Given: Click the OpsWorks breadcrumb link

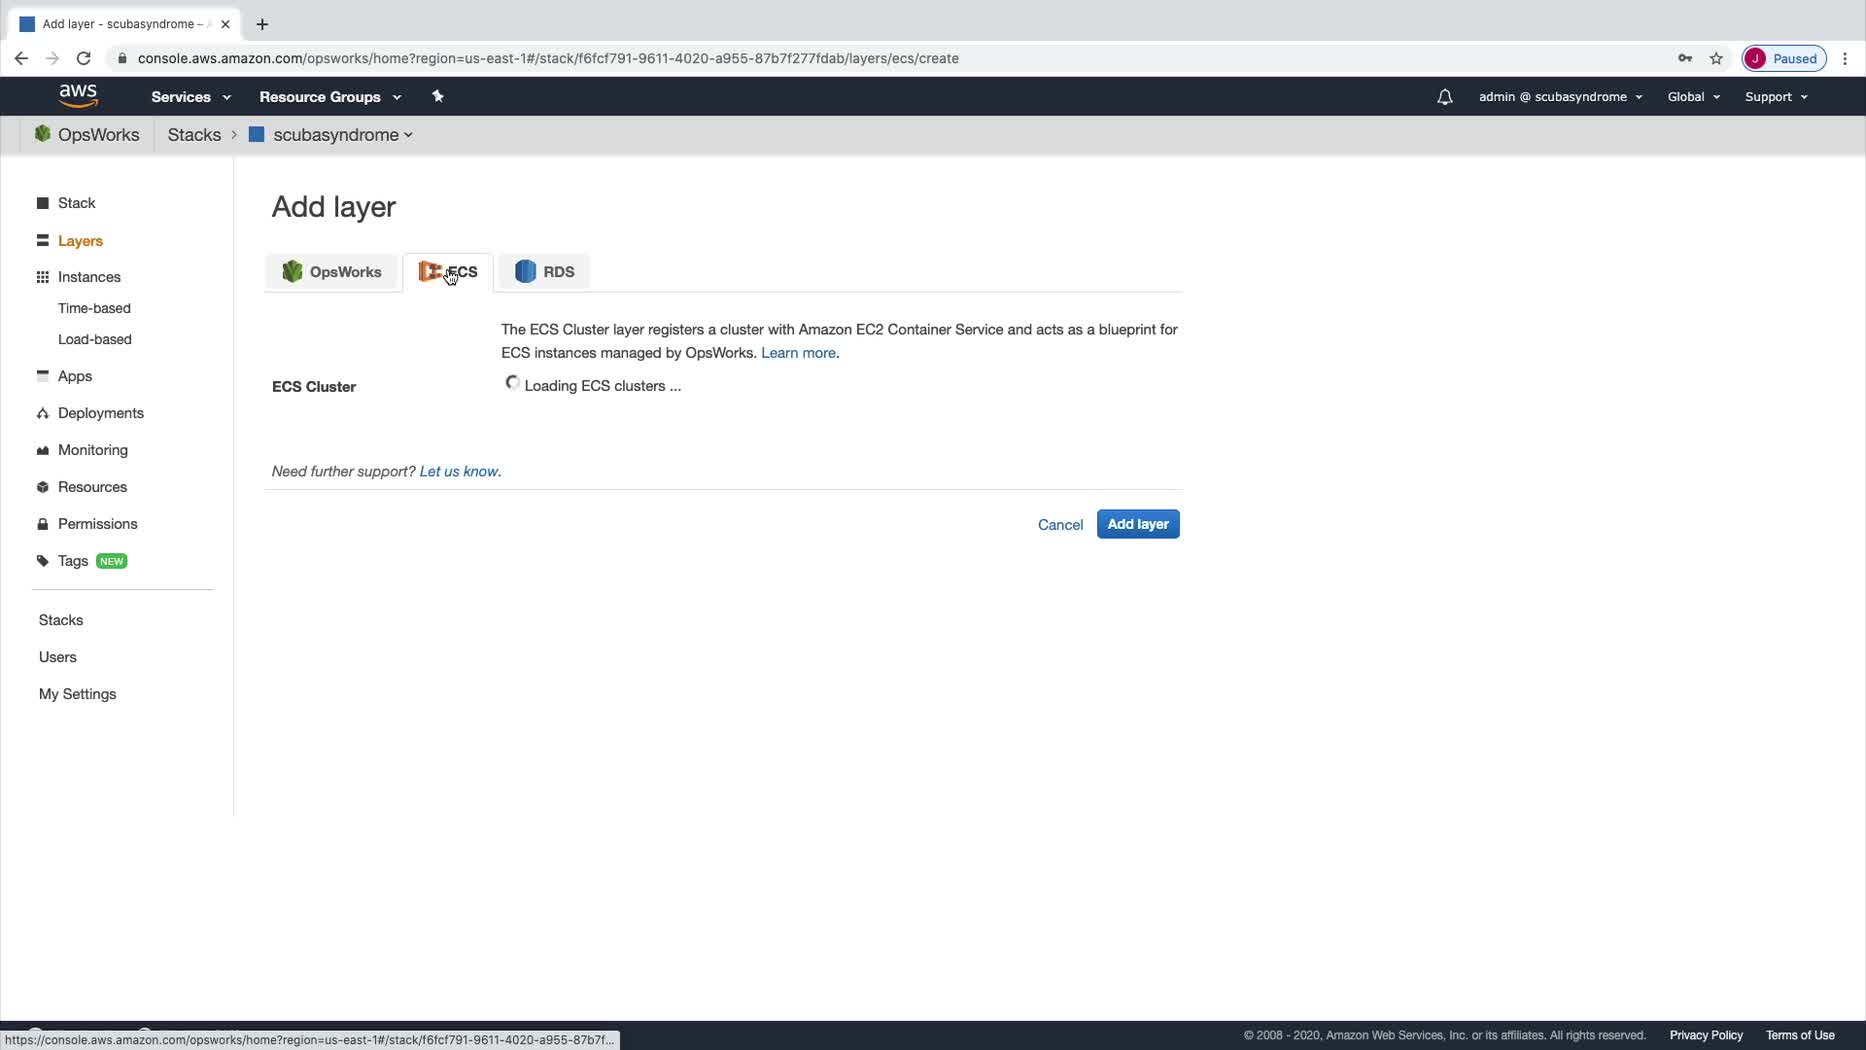Looking at the screenshot, I should click(99, 135).
